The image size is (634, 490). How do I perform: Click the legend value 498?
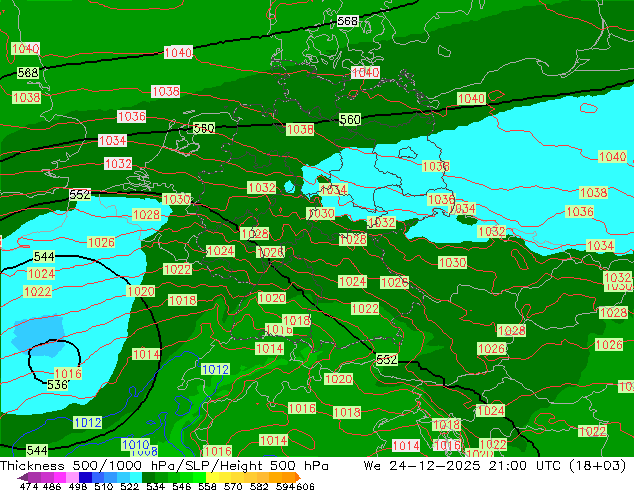click(x=78, y=486)
